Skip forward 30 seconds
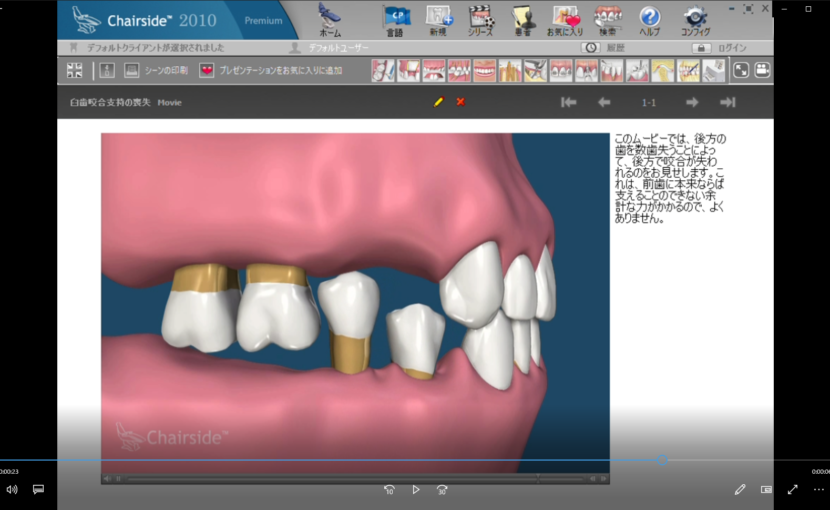This screenshot has width=830, height=510. coord(442,490)
